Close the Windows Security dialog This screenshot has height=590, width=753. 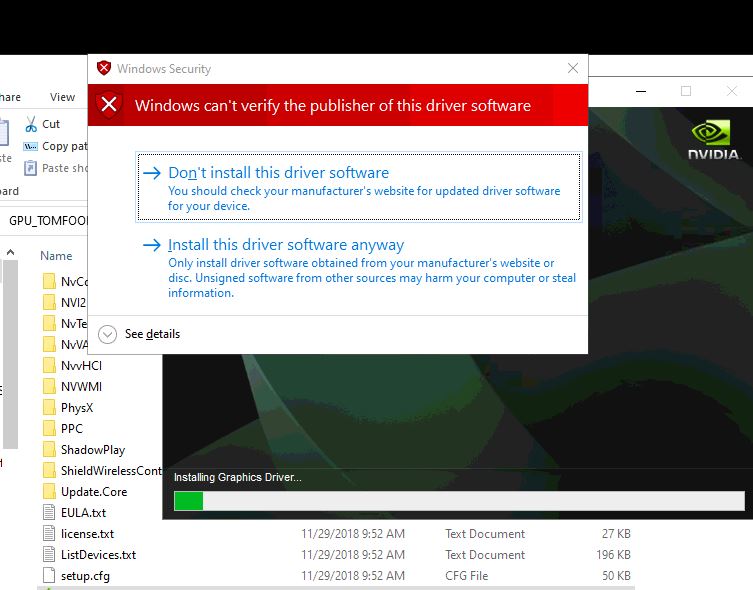tap(572, 68)
